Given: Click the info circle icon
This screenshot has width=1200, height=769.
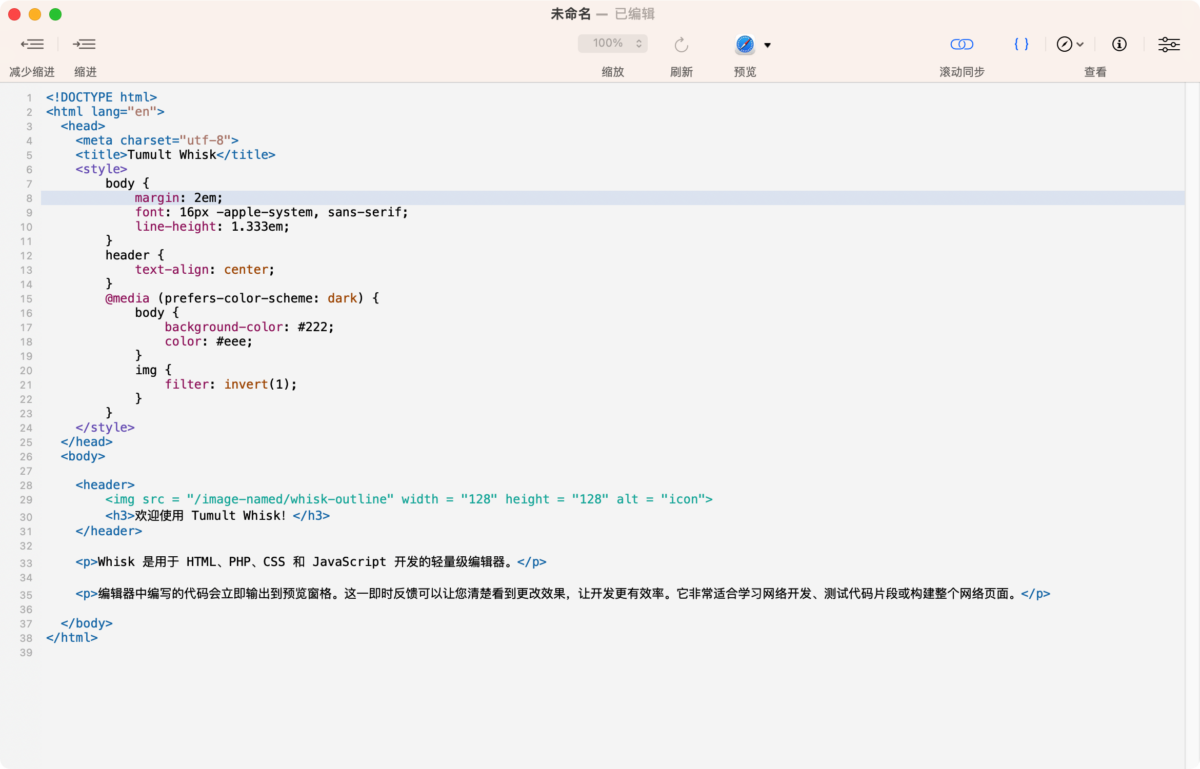Looking at the screenshot, I should click(x=1120, y=44).
